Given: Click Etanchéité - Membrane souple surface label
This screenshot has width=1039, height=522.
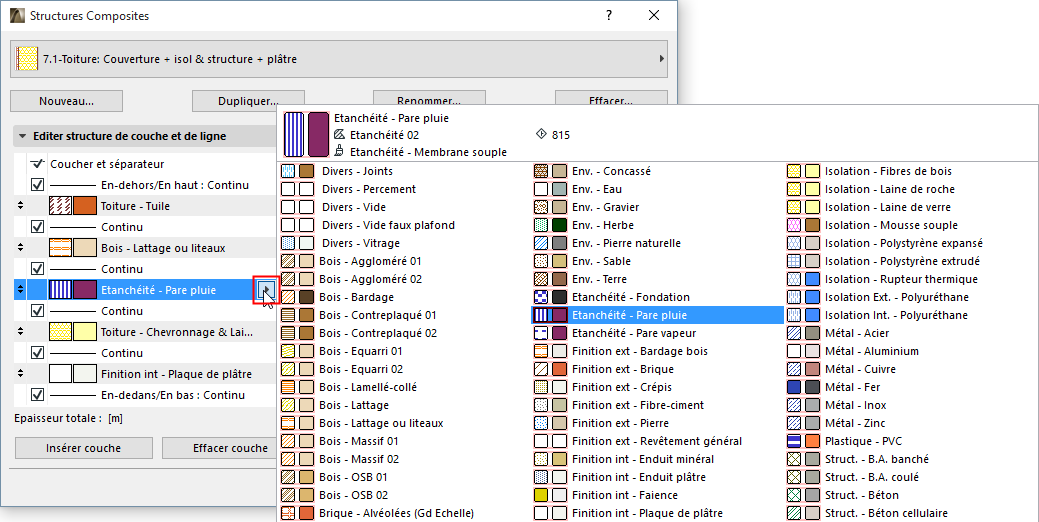Looking at the screenshot, I should [428, 152].
